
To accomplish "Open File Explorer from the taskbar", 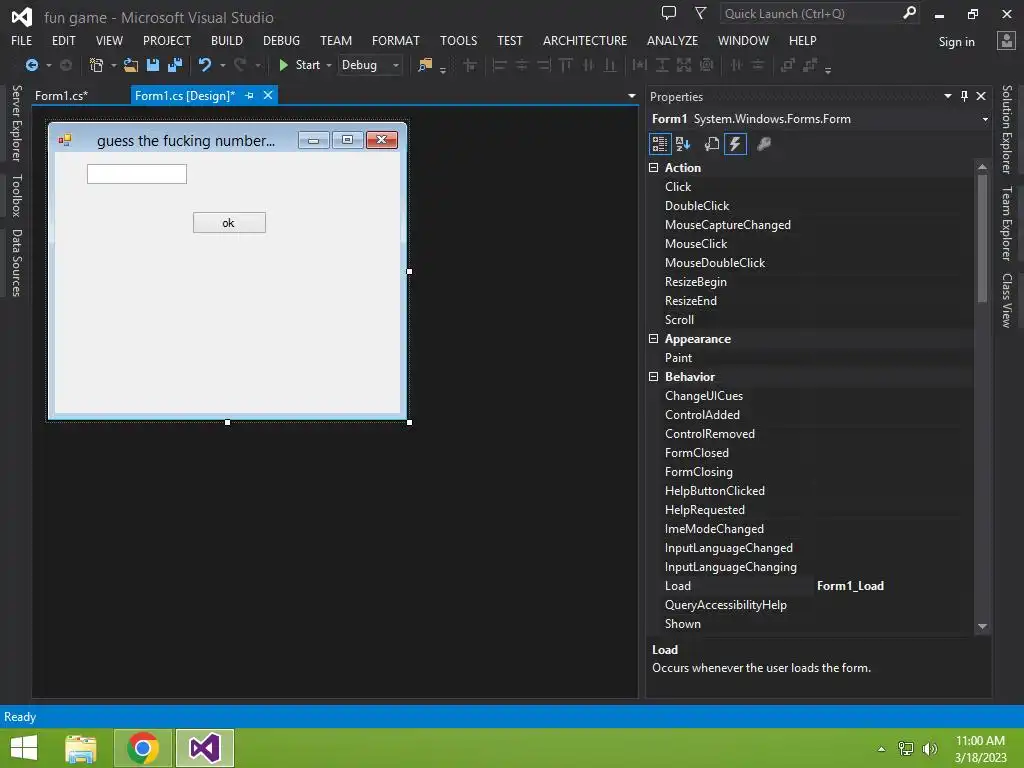I will tap(81, 748).
